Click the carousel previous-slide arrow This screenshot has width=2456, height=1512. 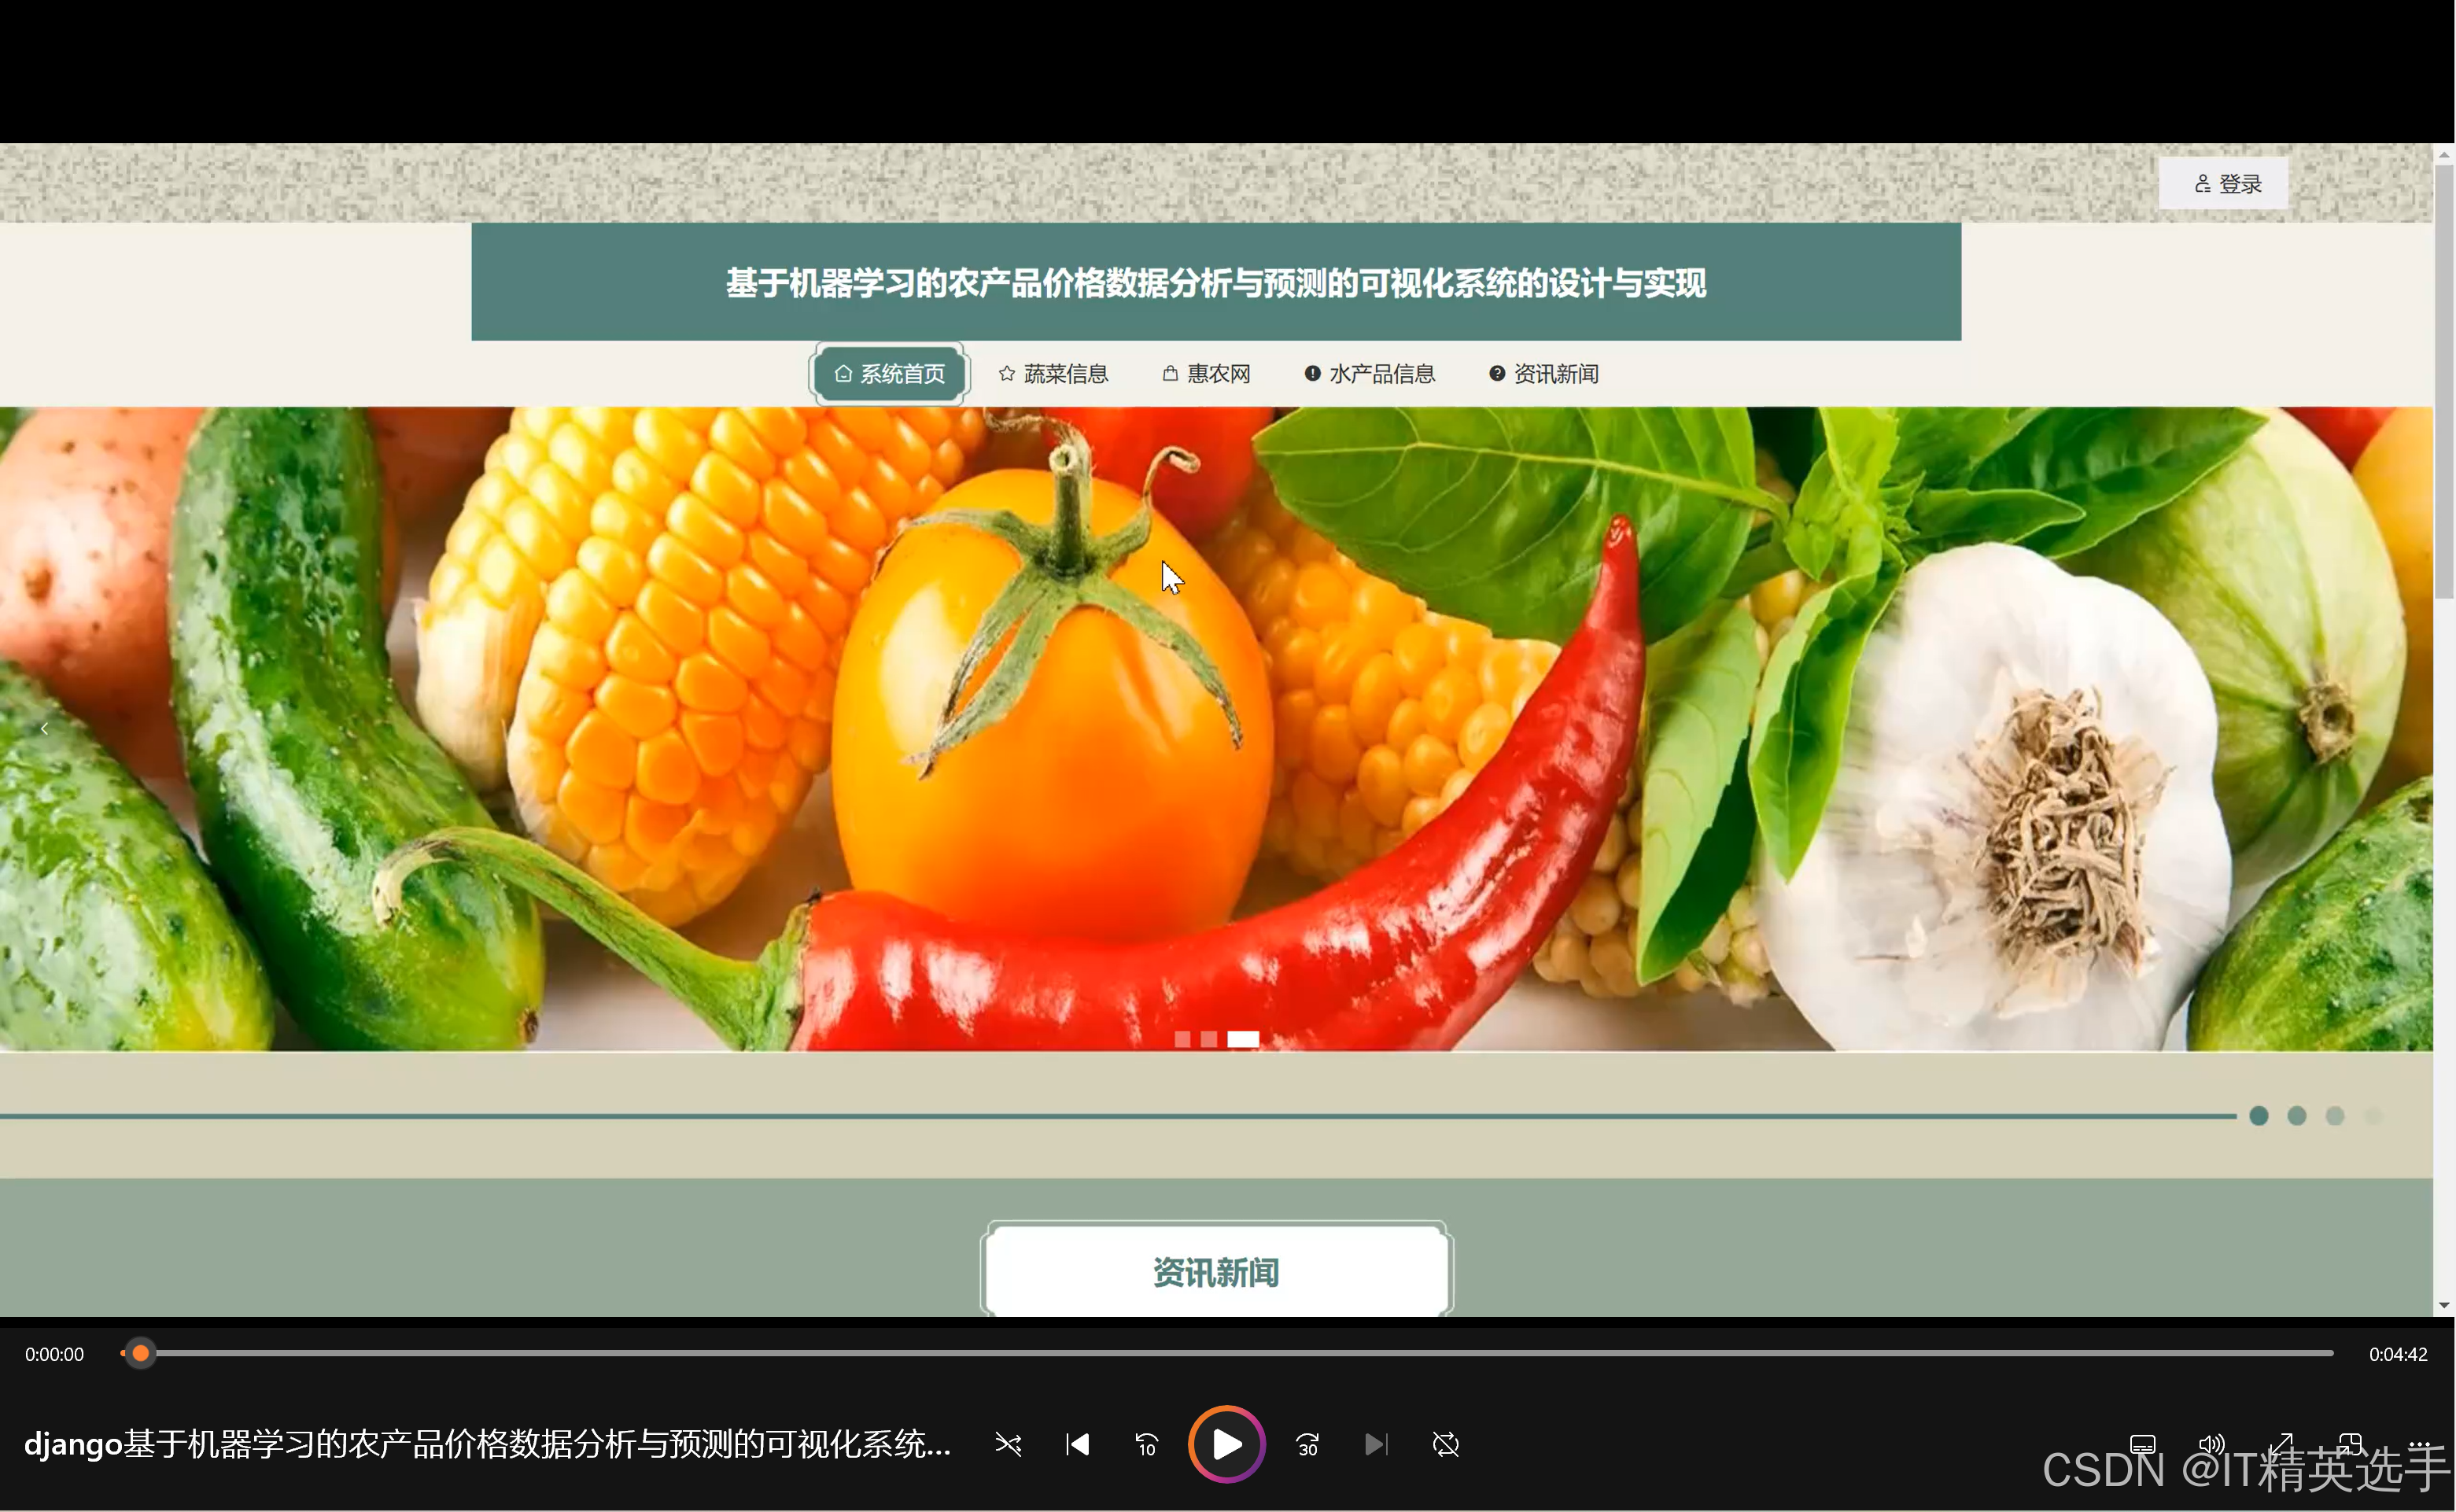click(45, 729)
